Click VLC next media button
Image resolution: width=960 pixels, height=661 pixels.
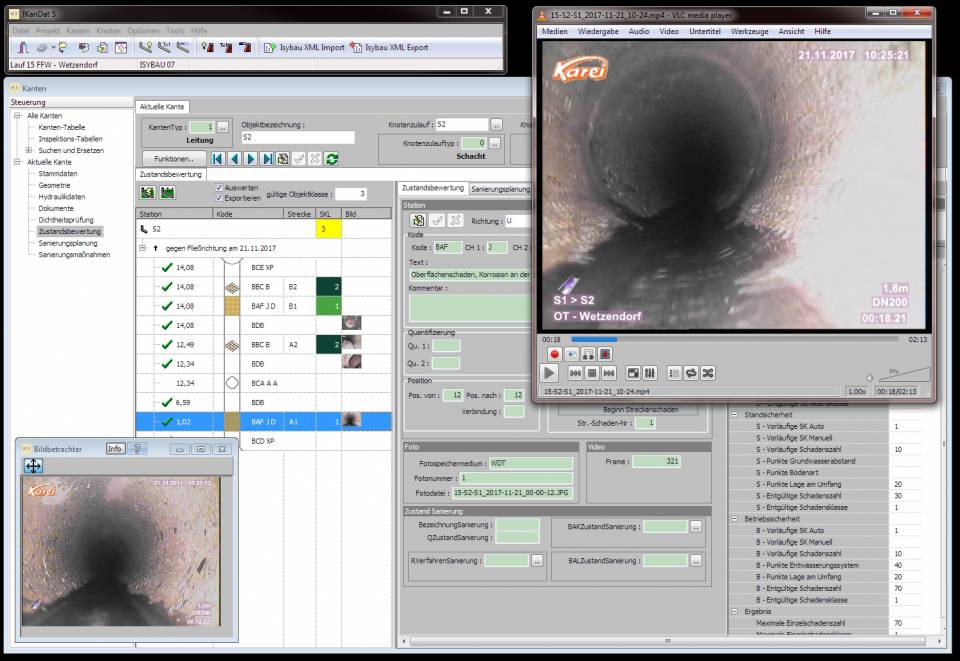[x=609, y=373]
